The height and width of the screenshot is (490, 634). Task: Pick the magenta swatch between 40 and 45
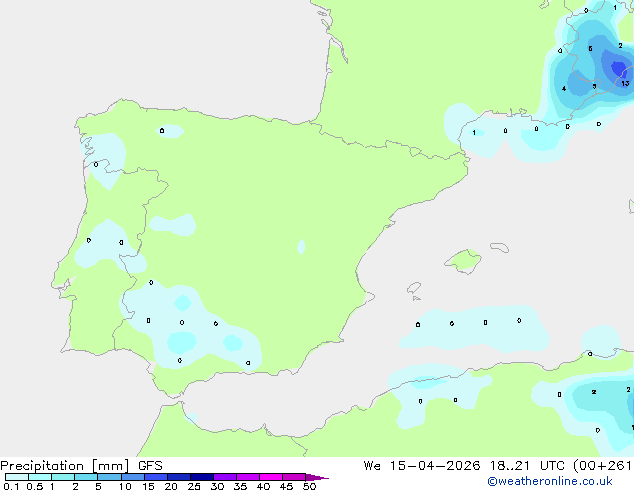tap(271, 477)
